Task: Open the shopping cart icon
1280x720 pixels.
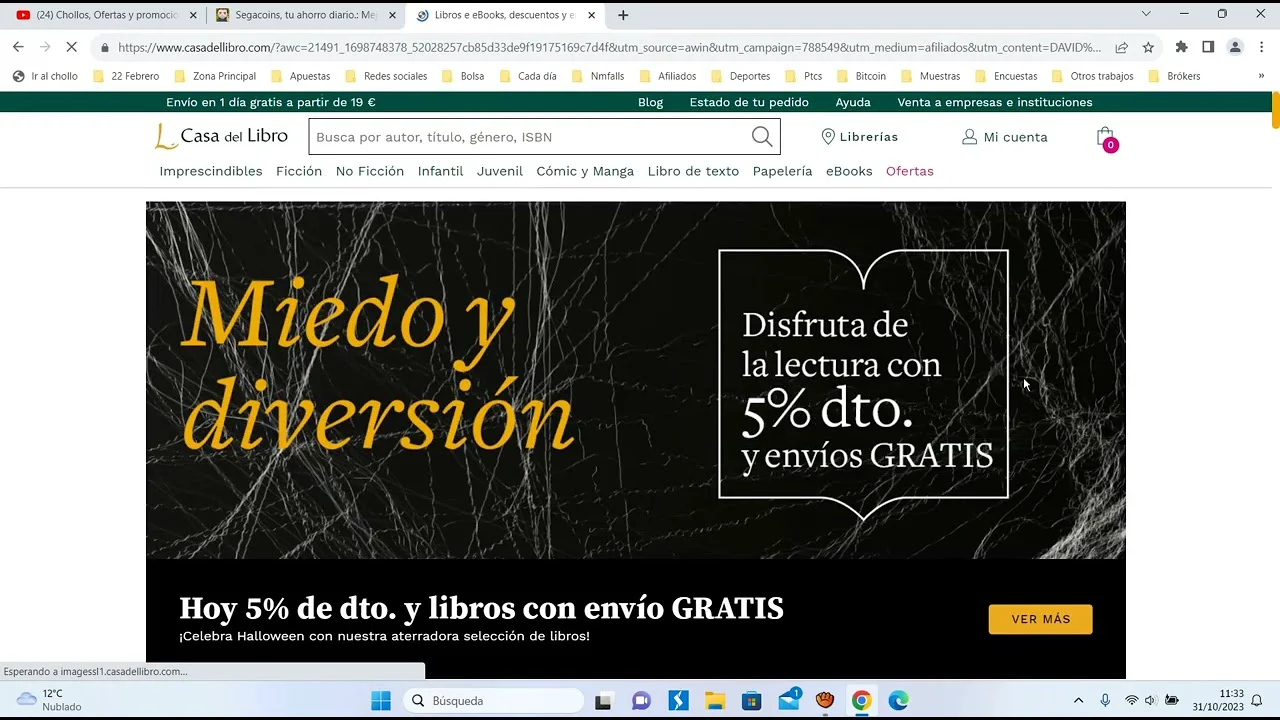Action: tap(1105, 138)
